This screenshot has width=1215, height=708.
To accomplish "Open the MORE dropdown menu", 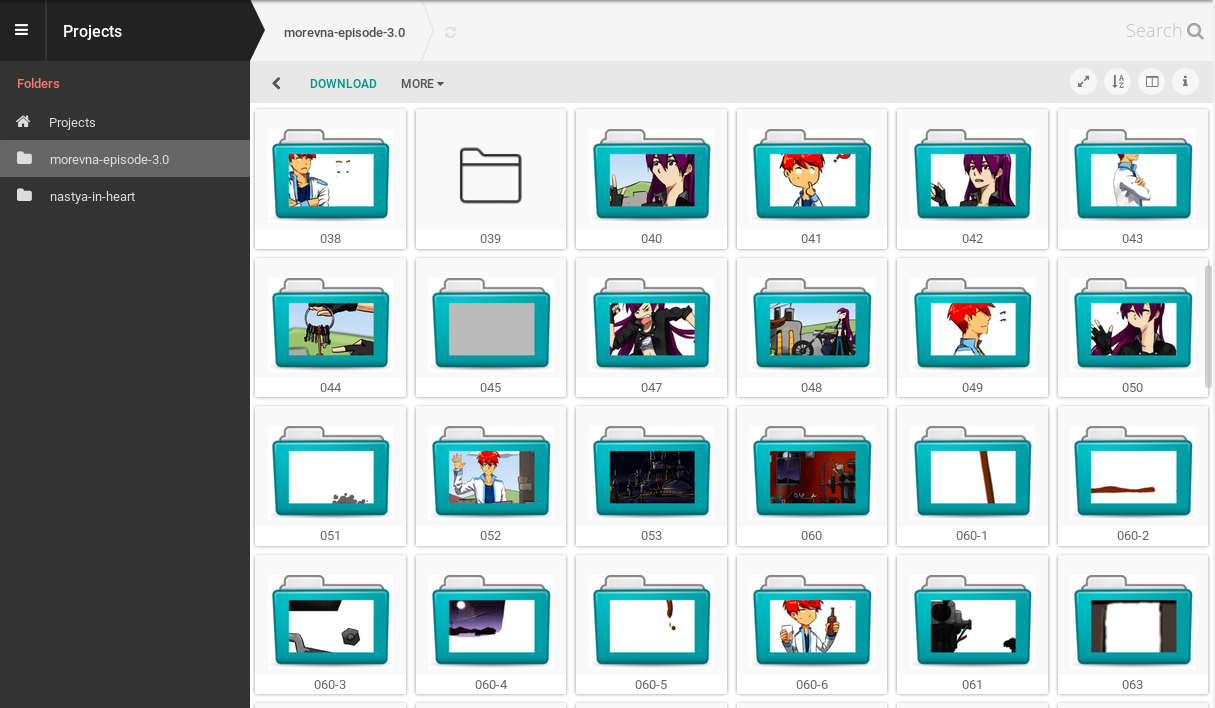I will (x=422, y=84).
